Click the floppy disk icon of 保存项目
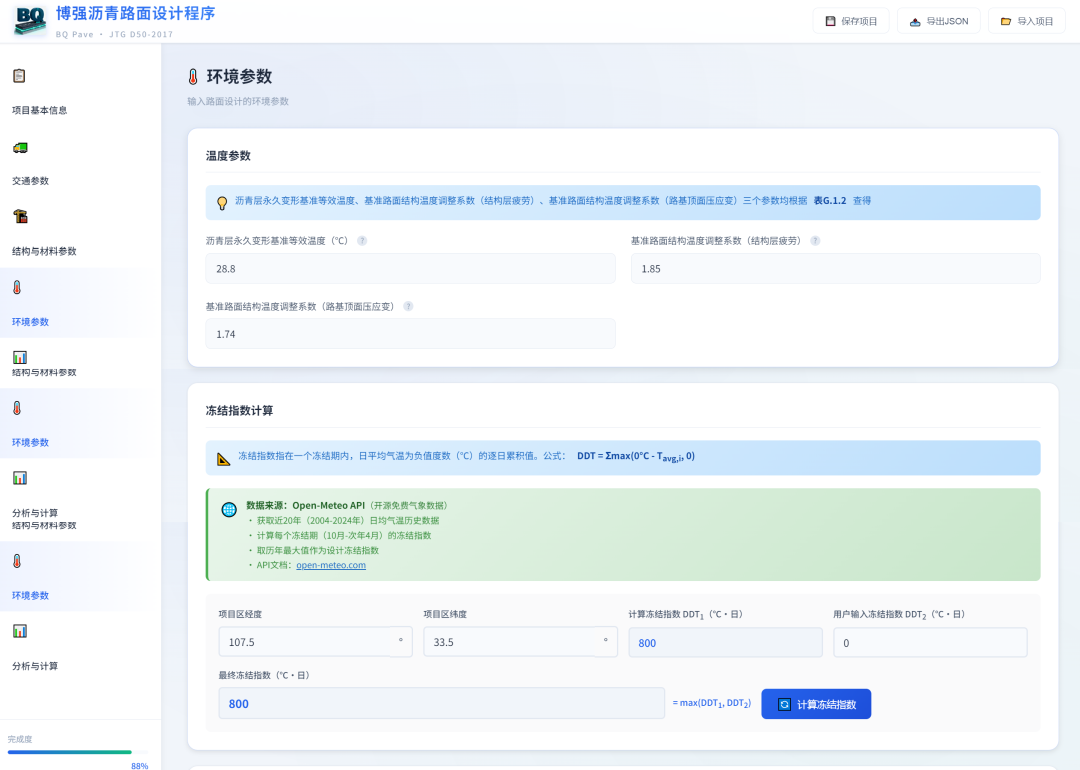The width and height of the screenshot is (1080, 770). pos(831,21)
